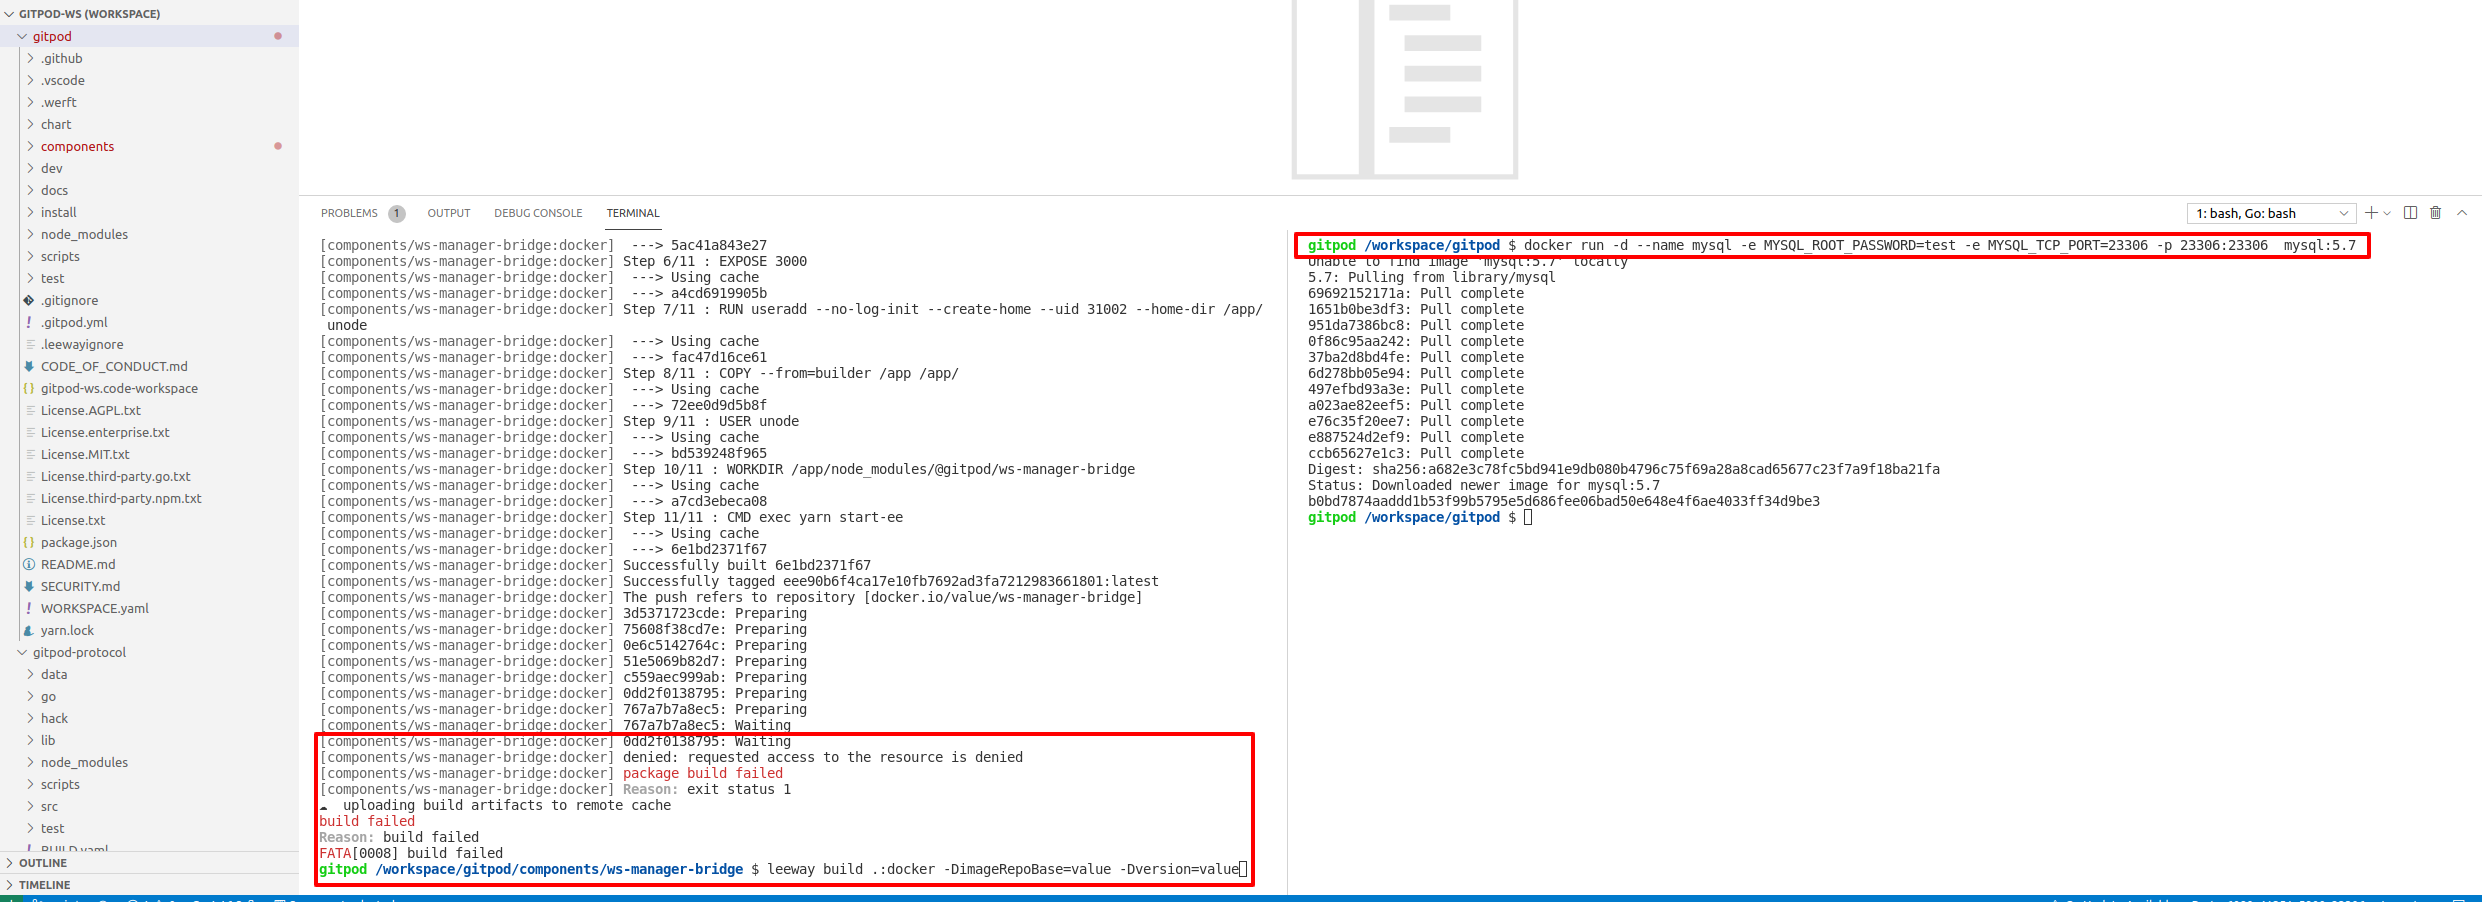Click the warning icon beside WORKSPACE.yaml
The height and width of the screenshot is (902, 2482).
(28, 608)
